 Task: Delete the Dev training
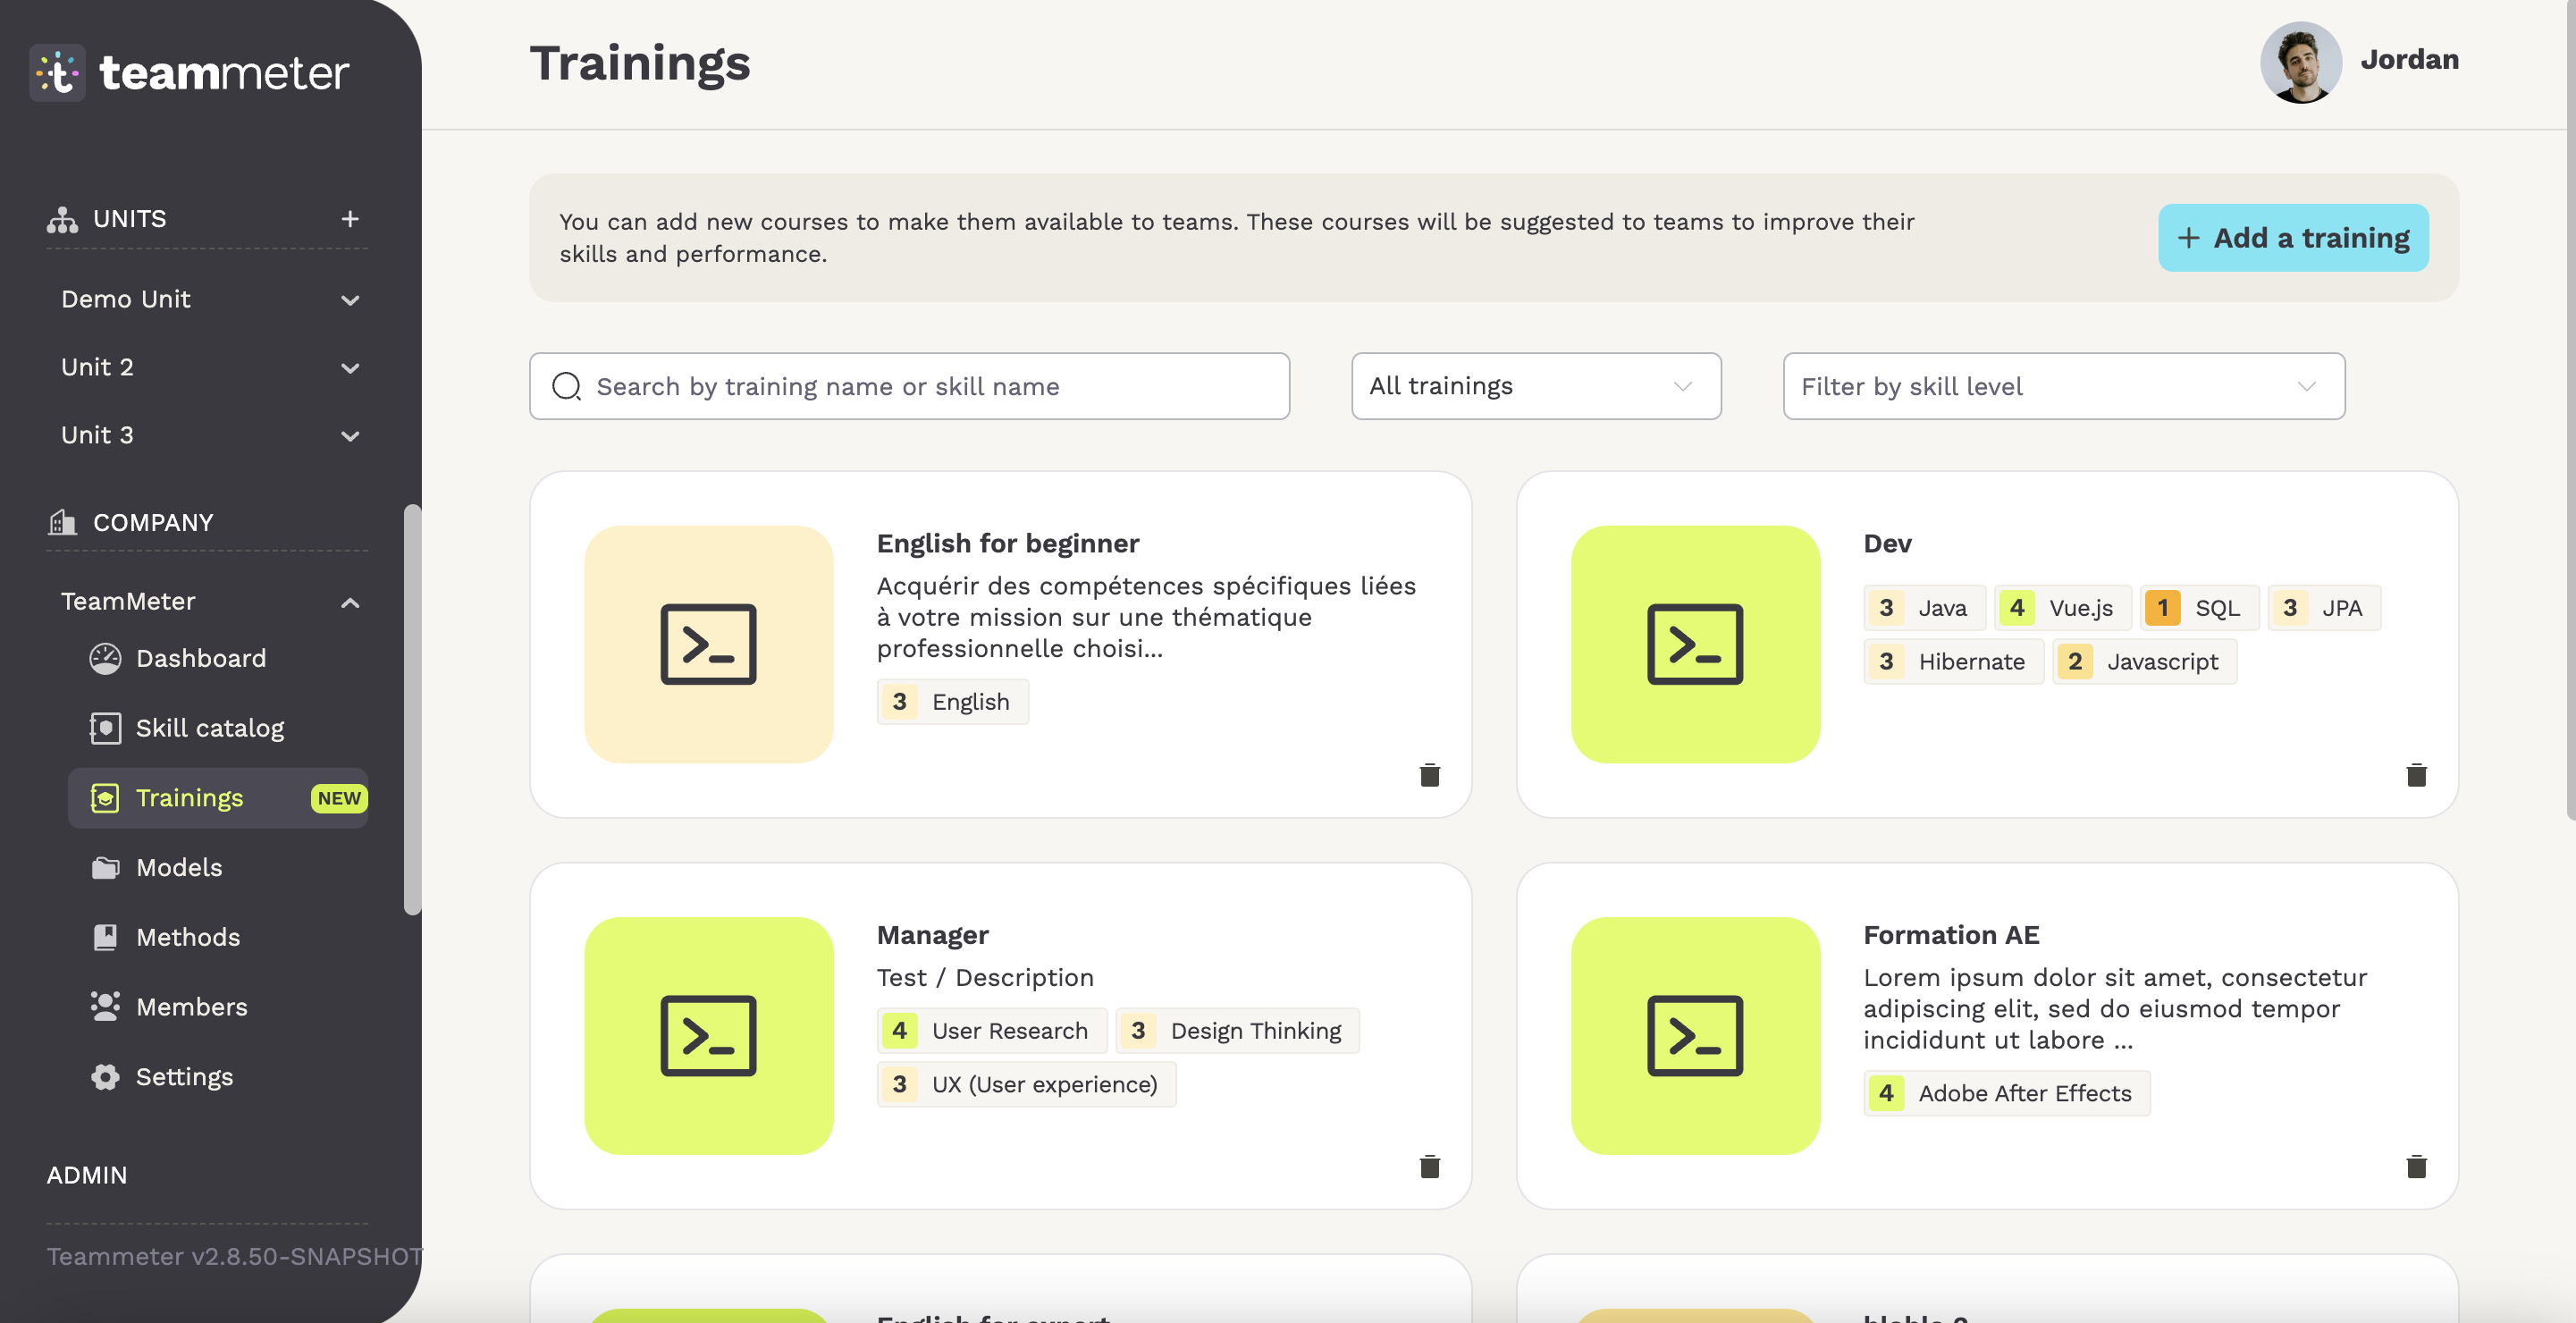(x=2416, y=775)
